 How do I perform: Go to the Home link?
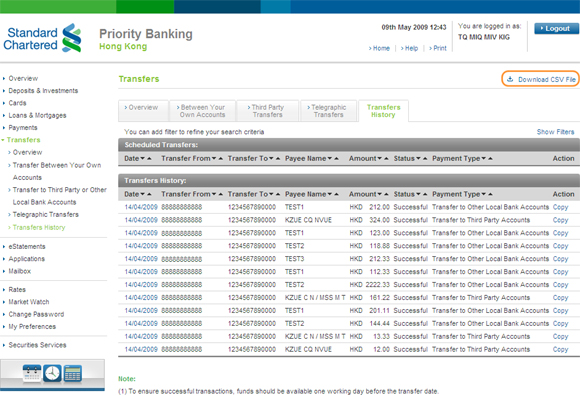[x=381, y=48]
